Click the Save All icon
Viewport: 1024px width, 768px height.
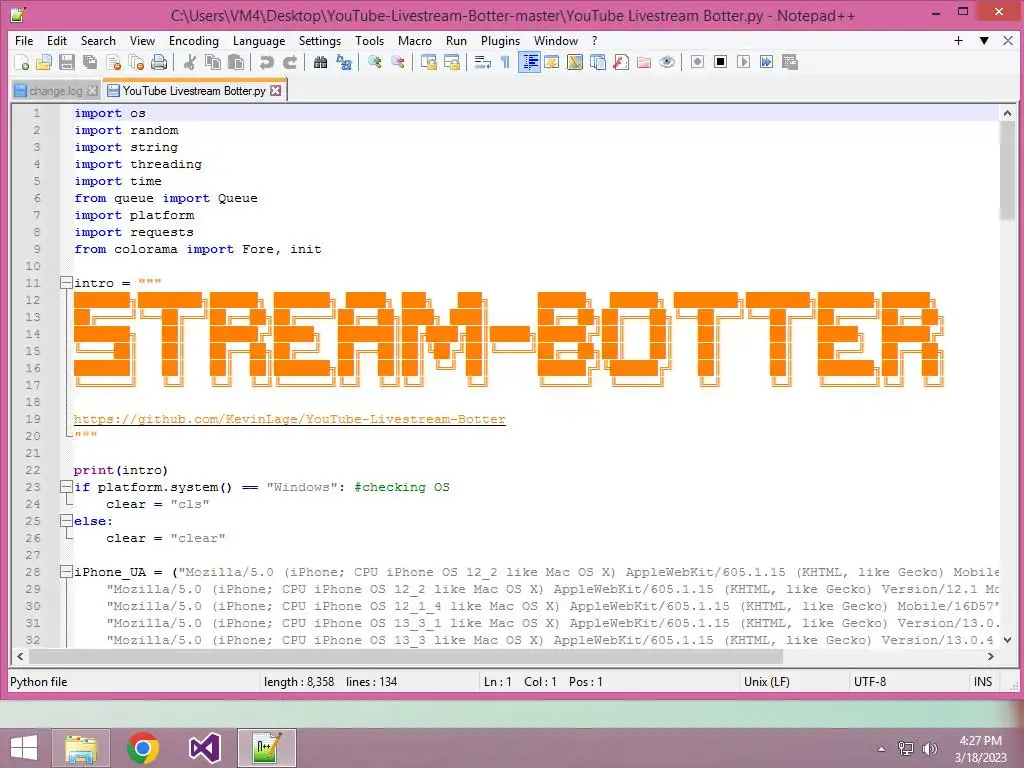89,62
